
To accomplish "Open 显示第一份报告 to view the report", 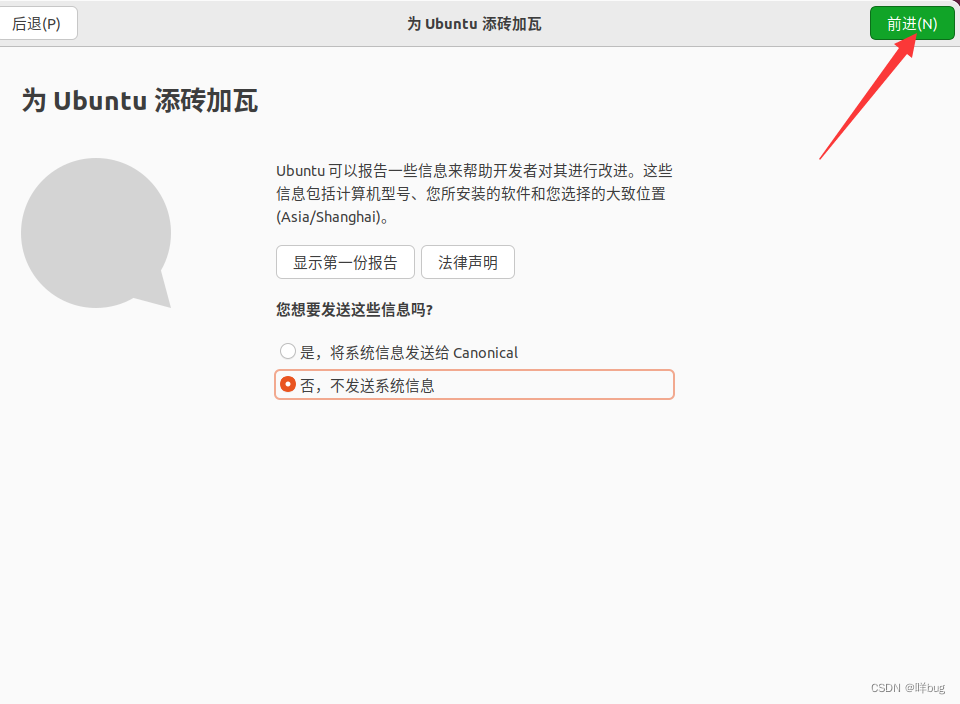I will click(345, 262).
